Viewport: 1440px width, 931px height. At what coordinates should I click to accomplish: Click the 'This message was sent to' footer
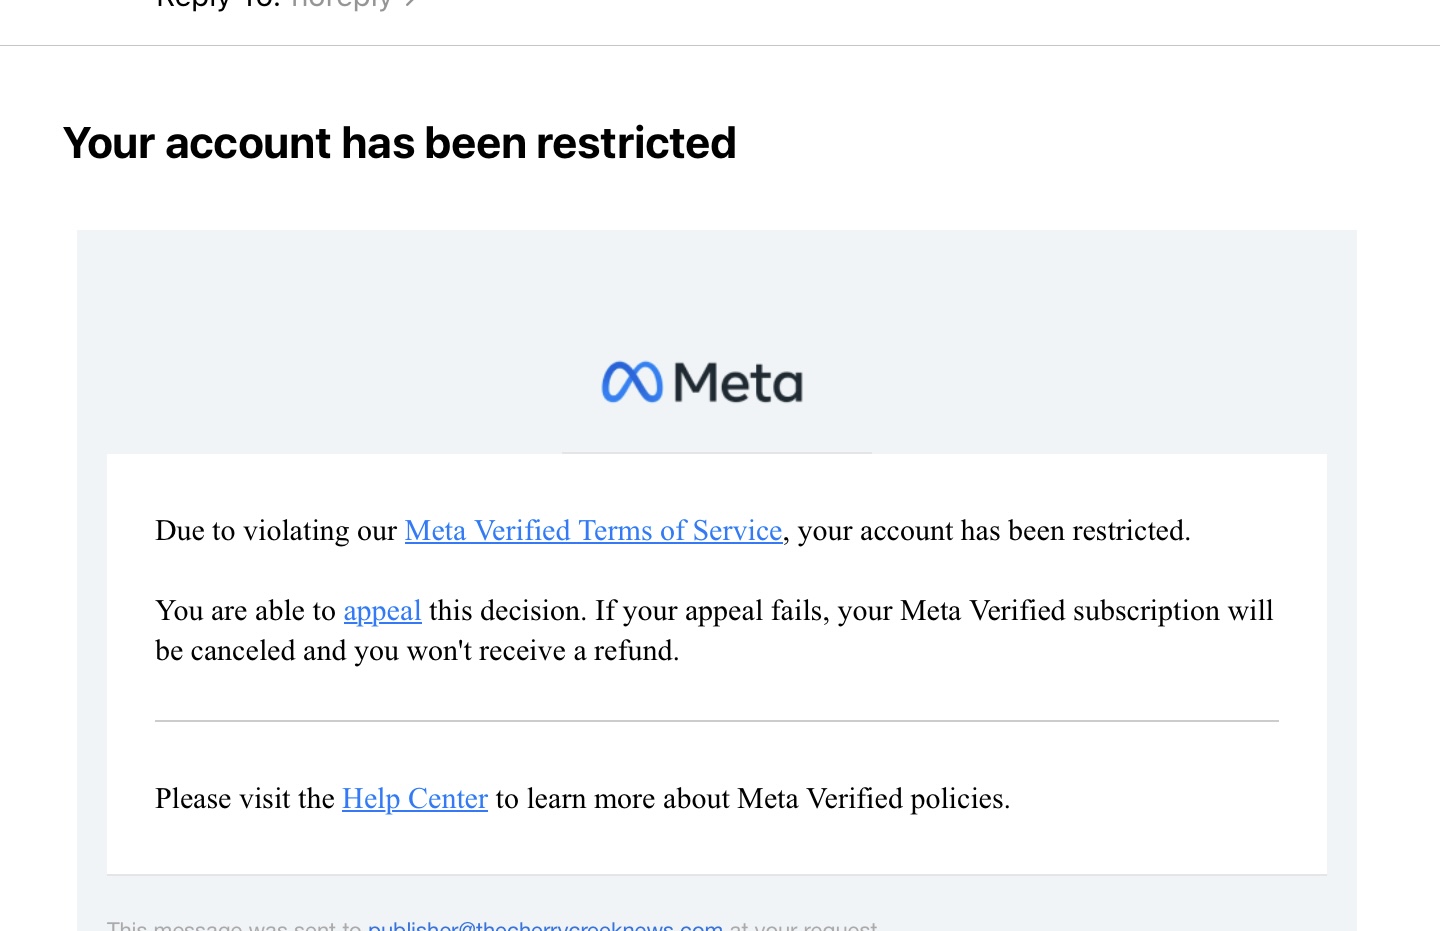click(x=234, y=926)
